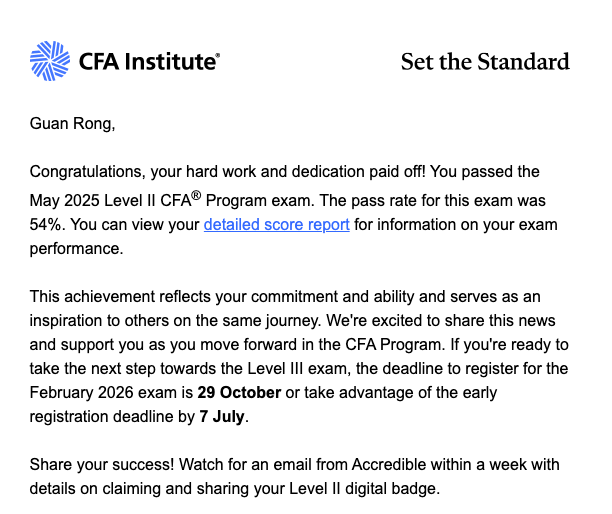The image size is (612, 514).
Task: Click the Guan Rong greeting line
Action: pyautogui.click(x=72, y=124)
